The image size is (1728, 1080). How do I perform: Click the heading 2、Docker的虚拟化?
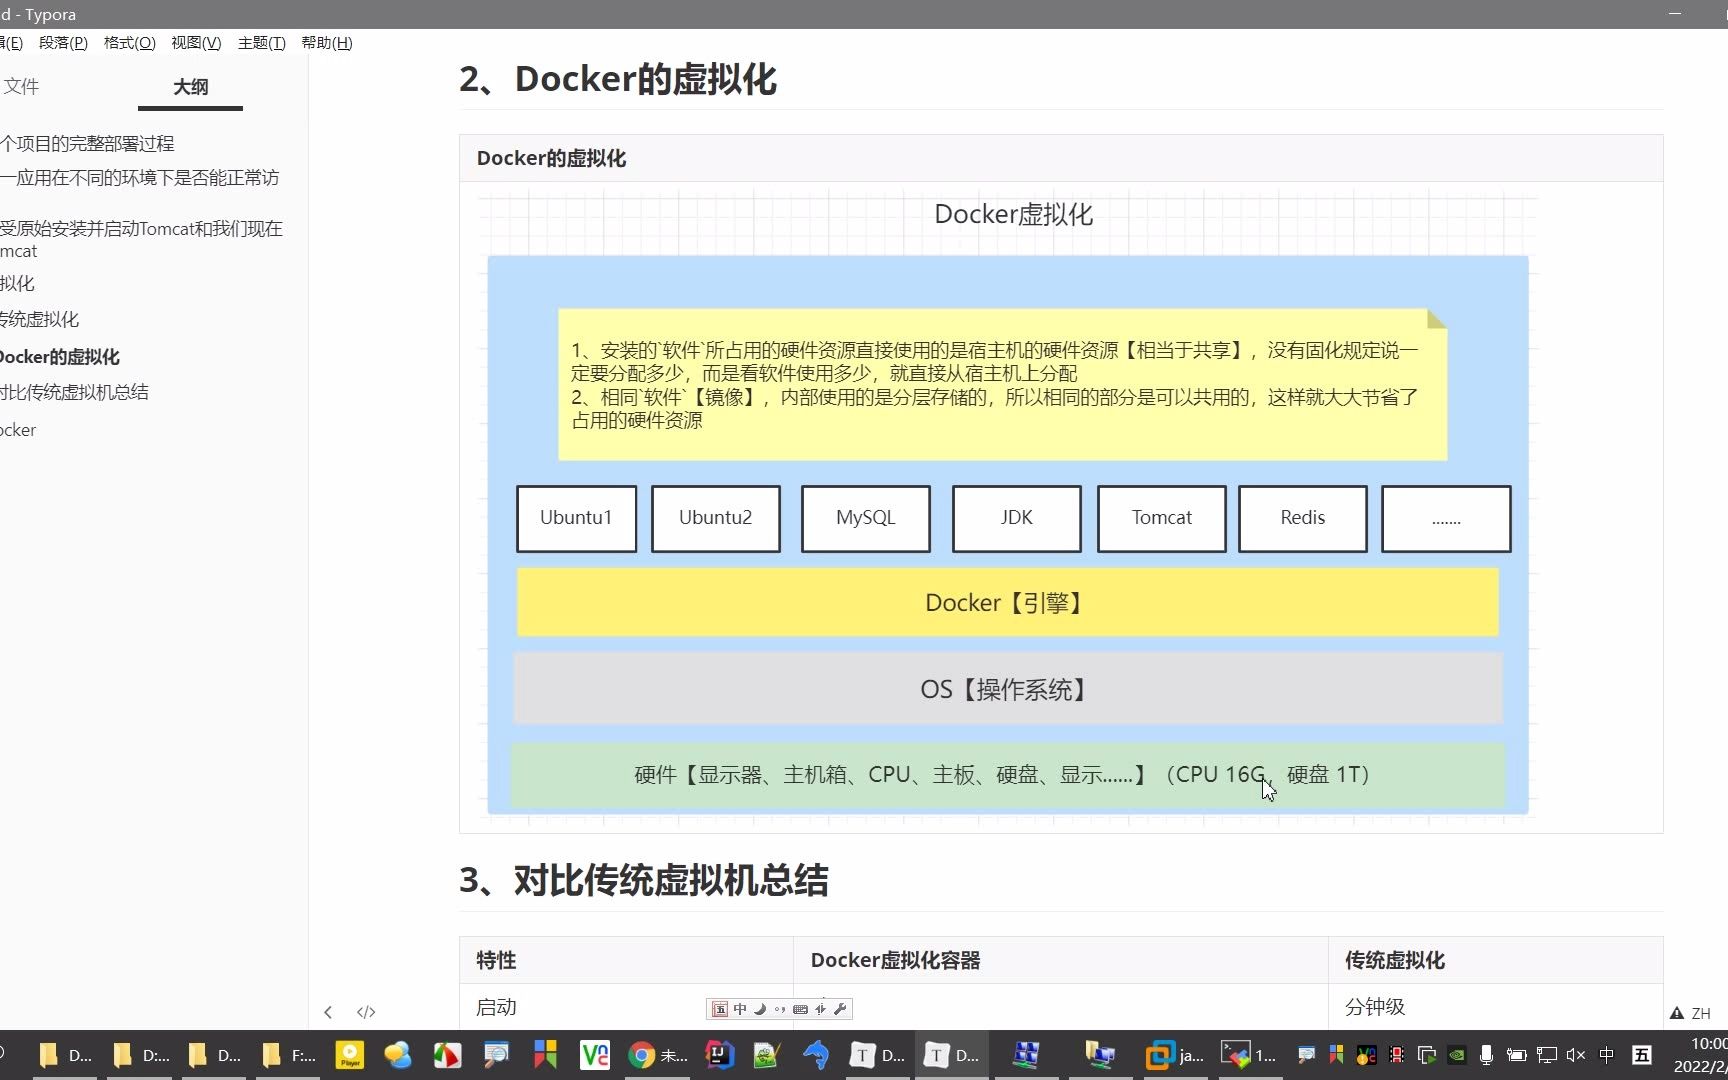(618, 80)
